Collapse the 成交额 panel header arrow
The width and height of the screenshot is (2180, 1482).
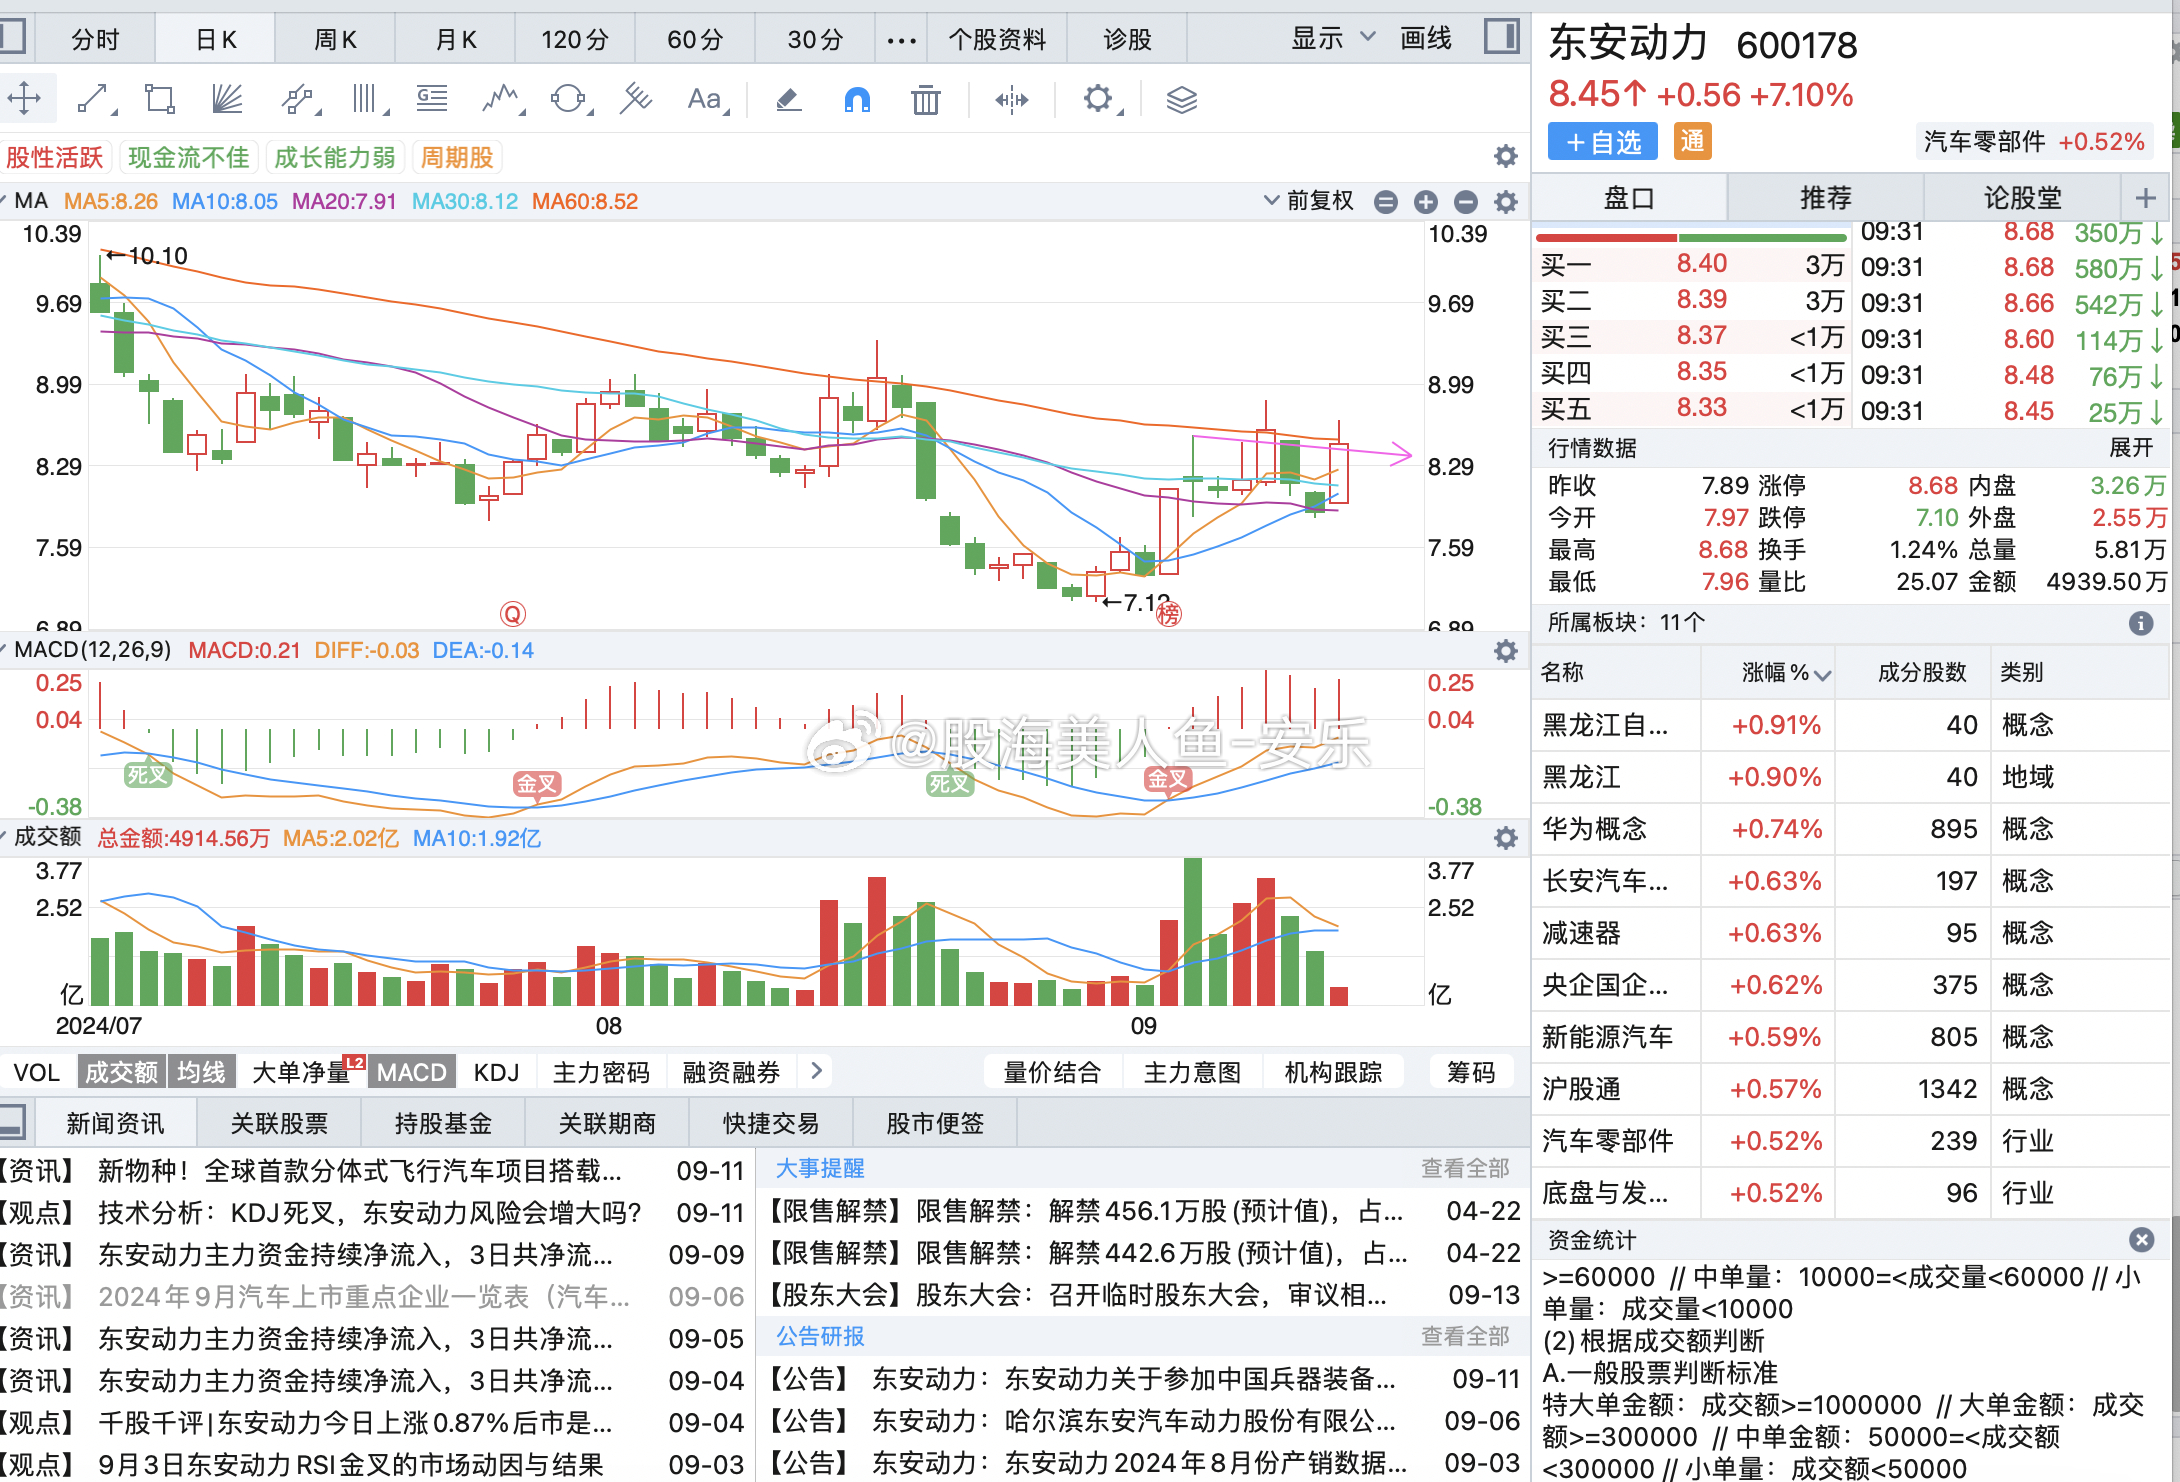coord(4,837)
